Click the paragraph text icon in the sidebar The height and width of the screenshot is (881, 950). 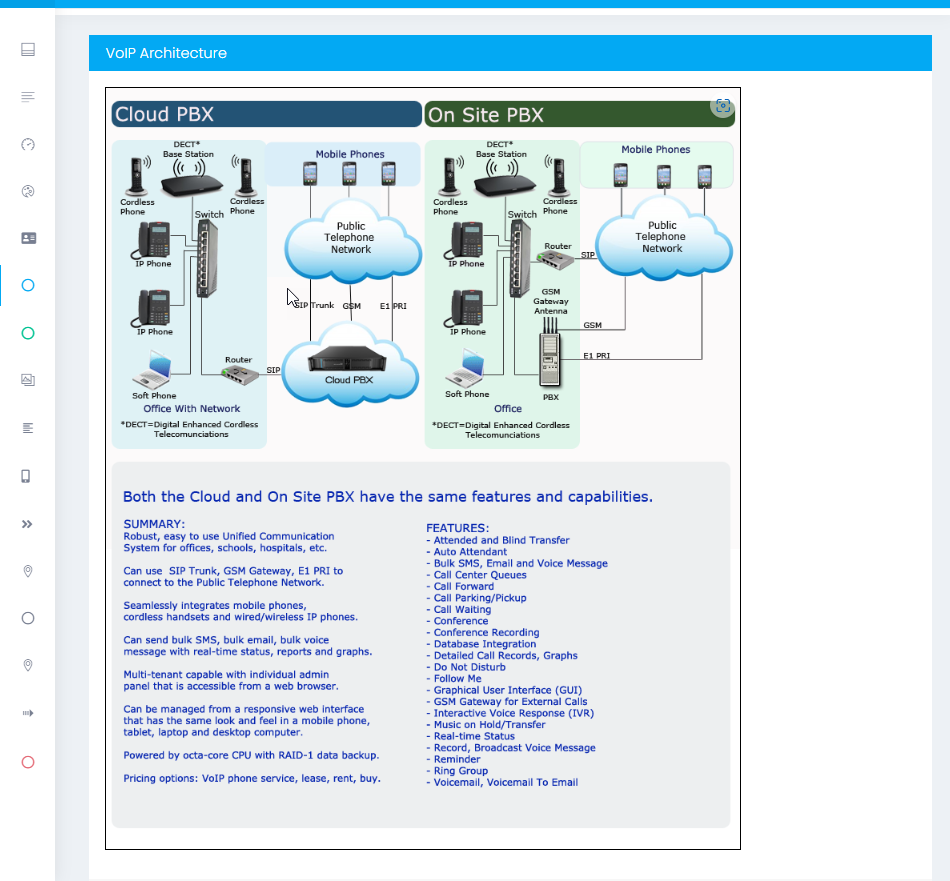27,427
